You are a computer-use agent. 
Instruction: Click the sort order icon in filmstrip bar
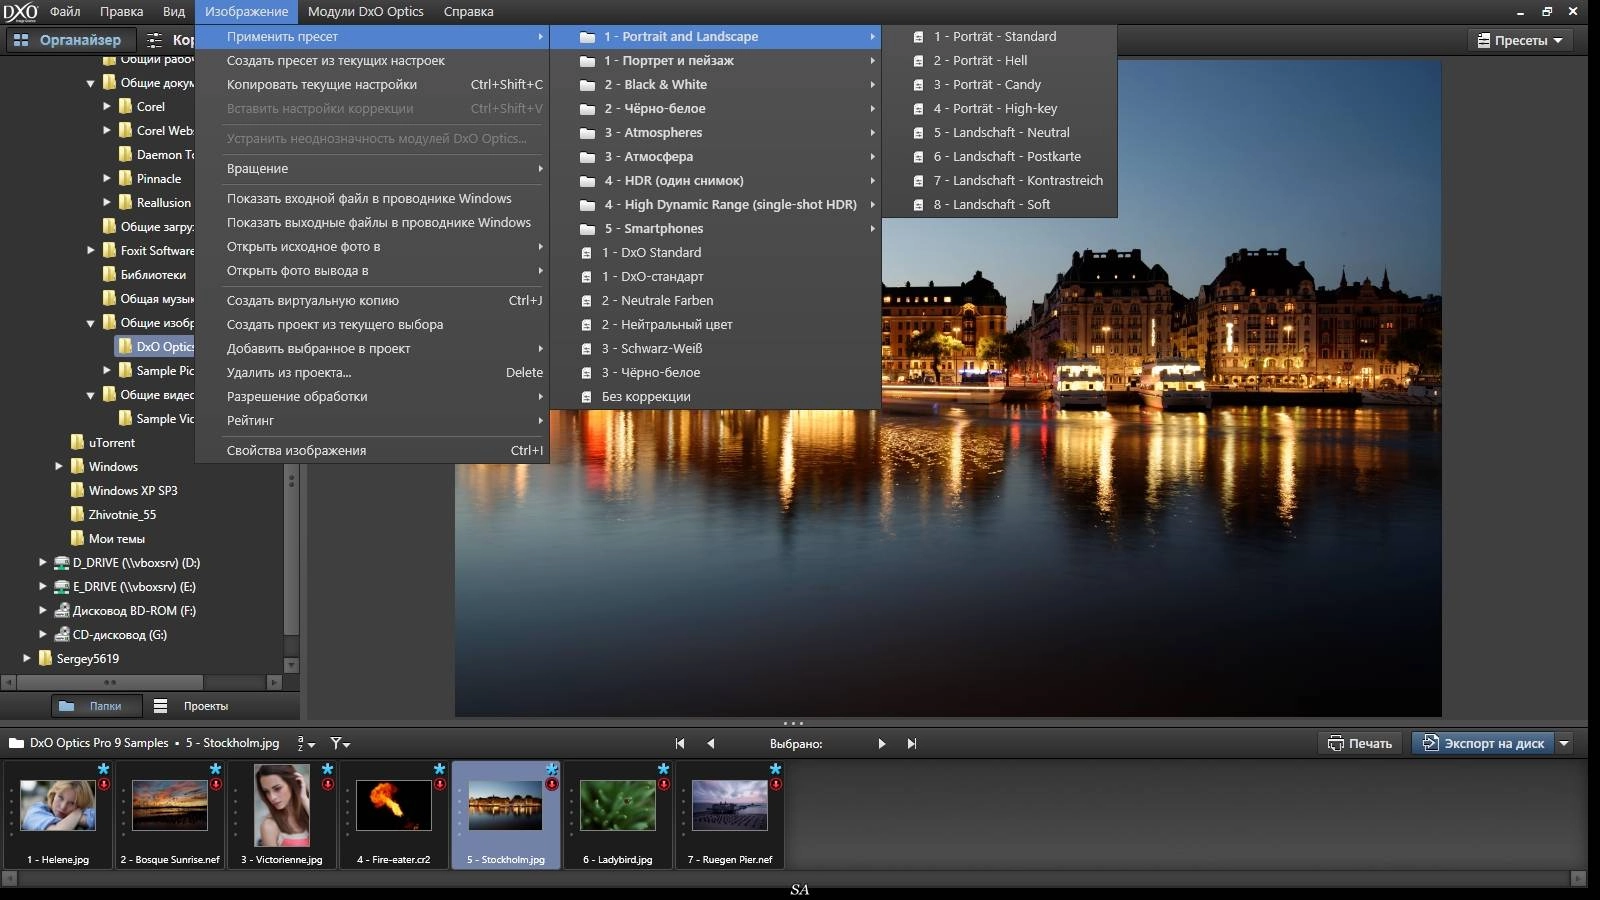click(305, 743)
